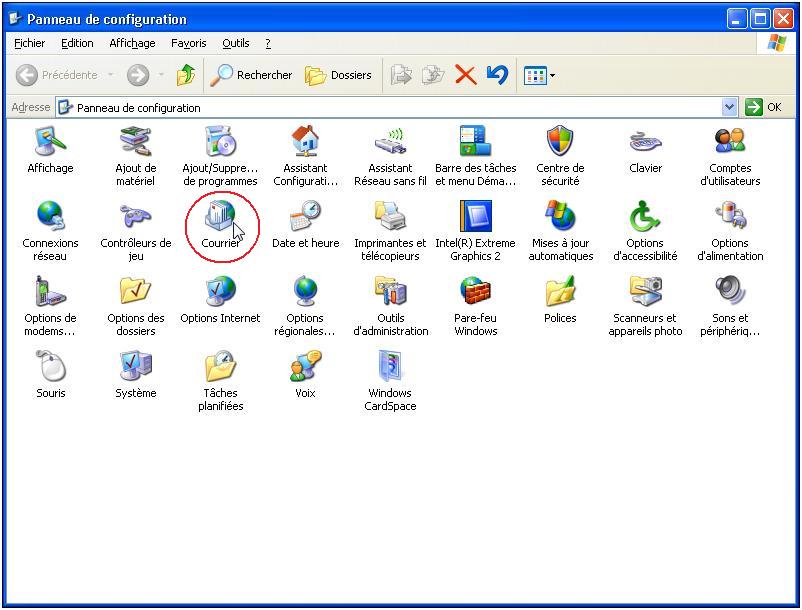Click the blue undo arrow toolbar button
This screenshot has height=610, width=802.
coord(497,75)
